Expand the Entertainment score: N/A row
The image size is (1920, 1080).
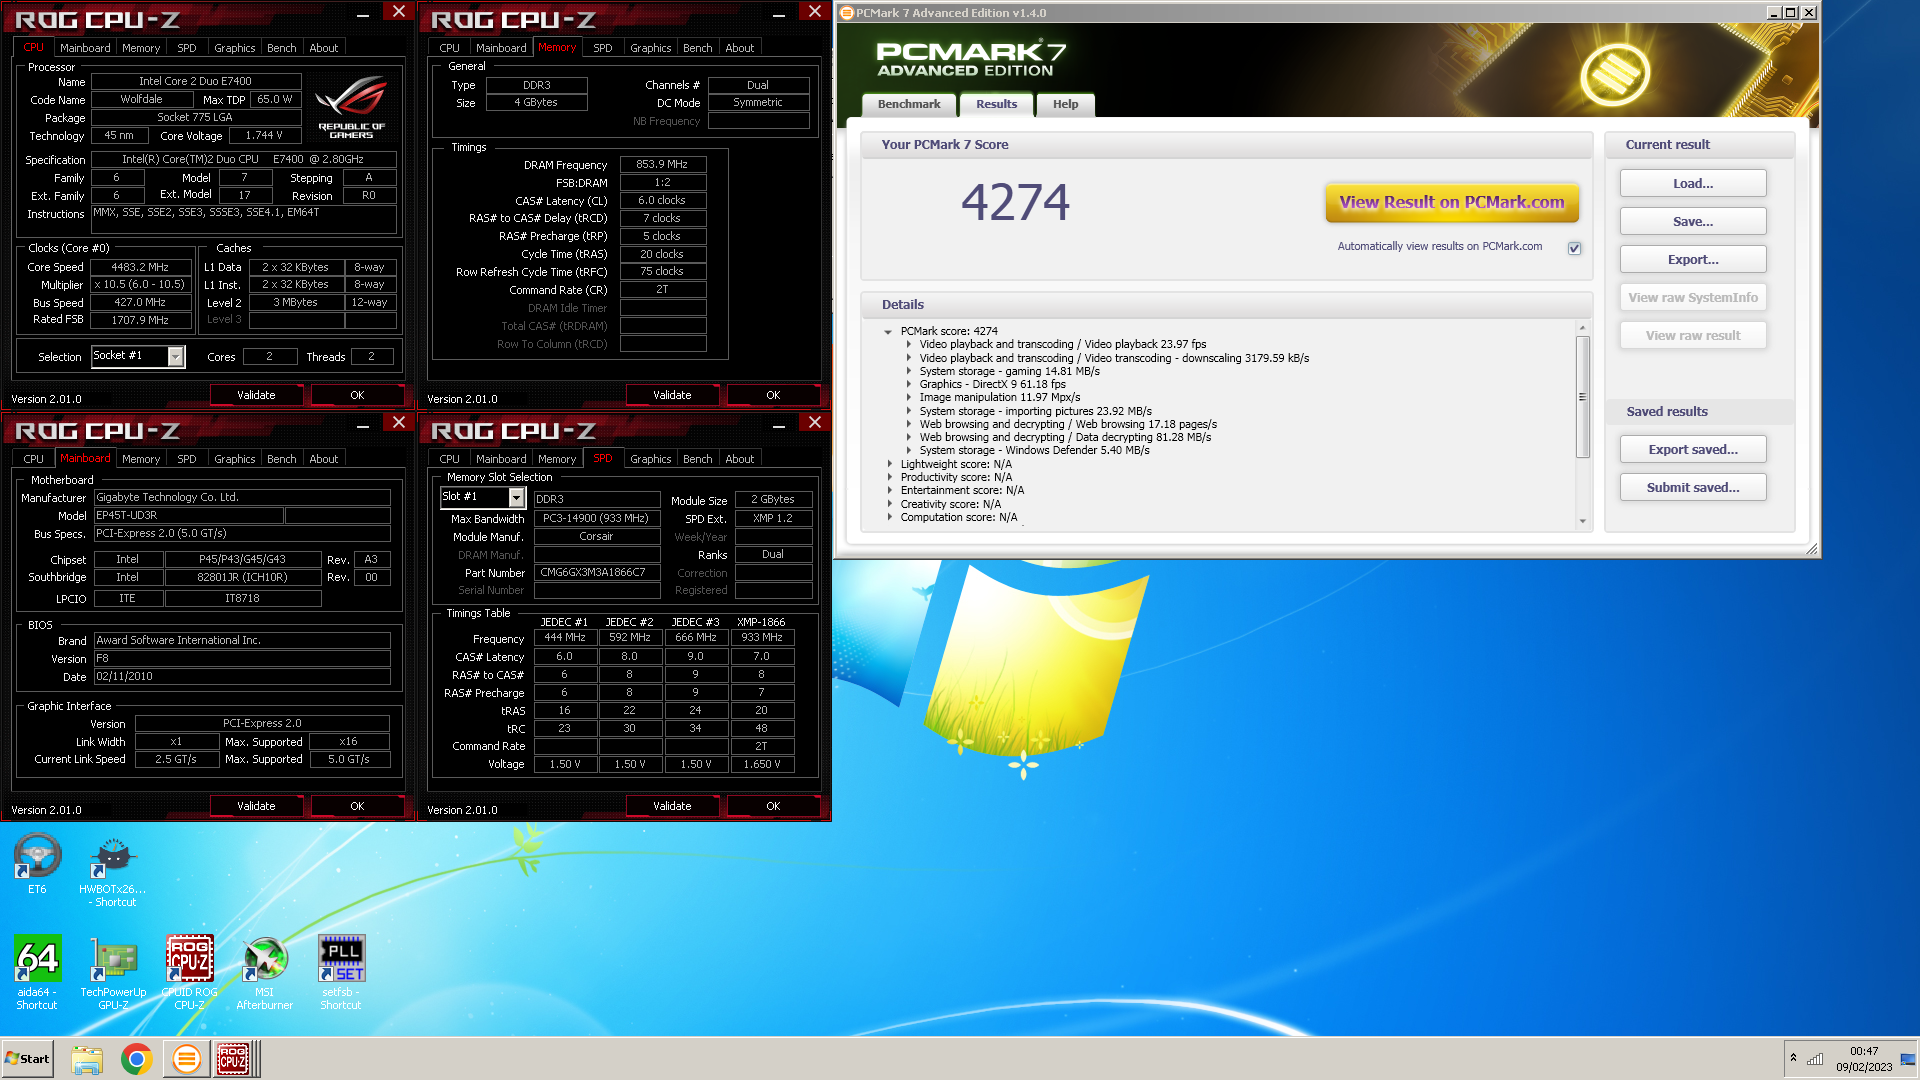890,490
